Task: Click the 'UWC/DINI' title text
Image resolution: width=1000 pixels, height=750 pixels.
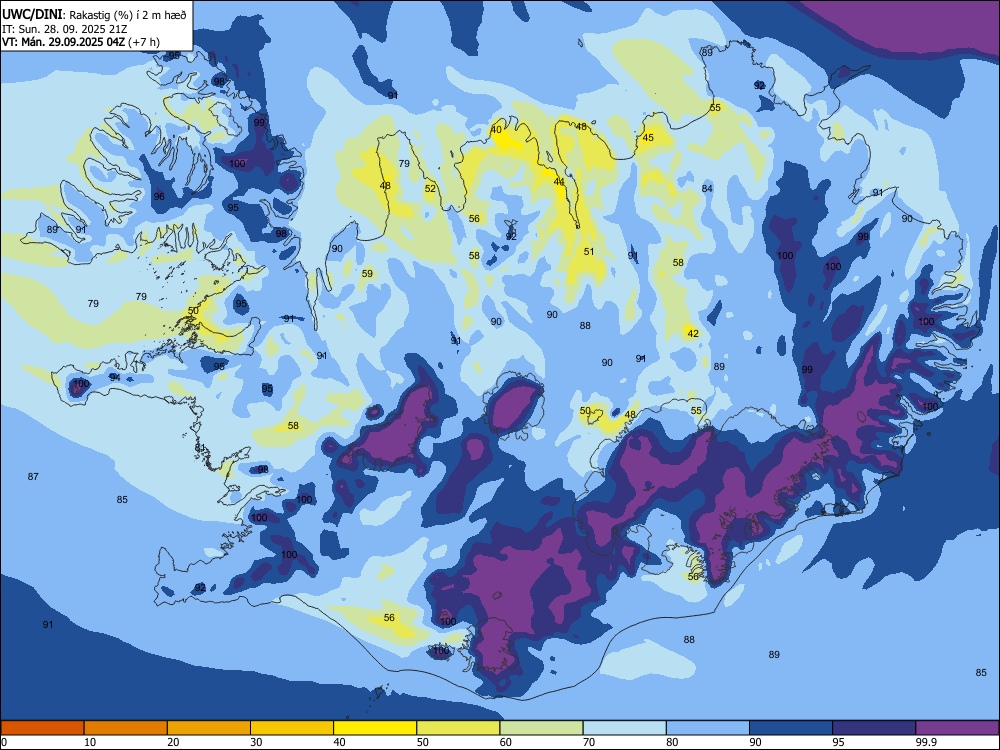Action: click(x=32, y=15)
